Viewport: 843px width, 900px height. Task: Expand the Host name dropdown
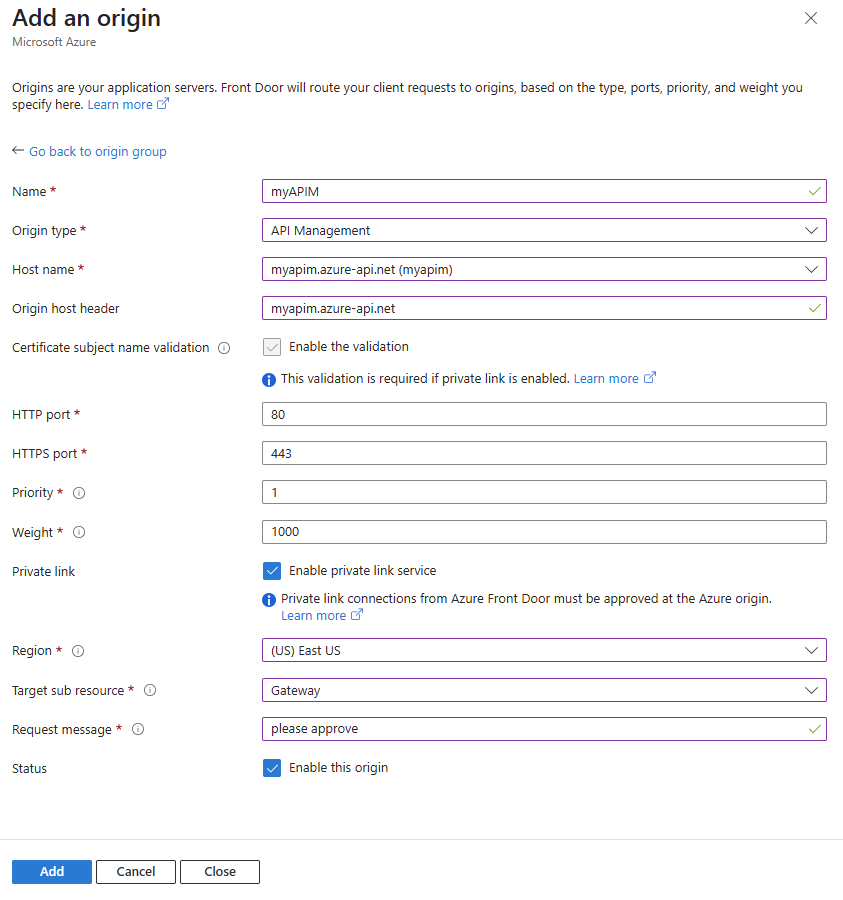click(543, 269)
